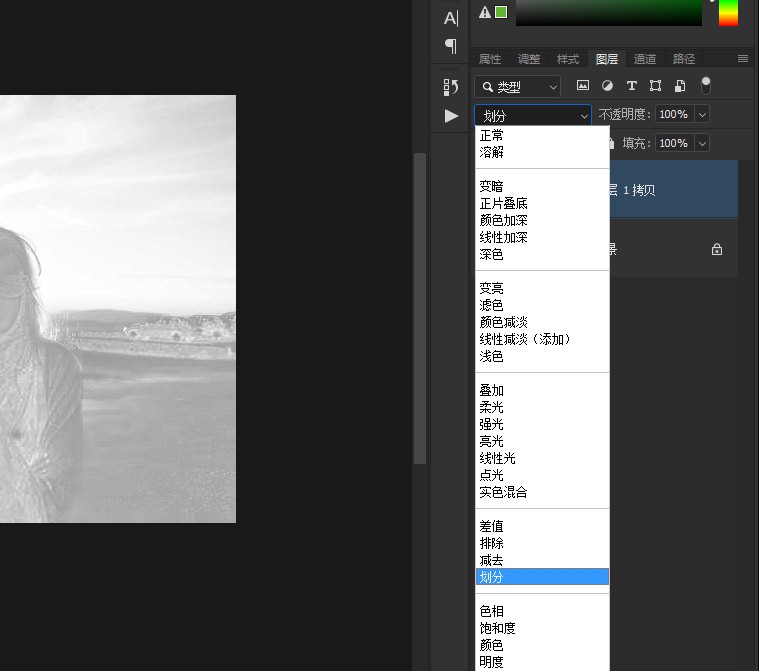Filter layers by smart object icon

680,87
